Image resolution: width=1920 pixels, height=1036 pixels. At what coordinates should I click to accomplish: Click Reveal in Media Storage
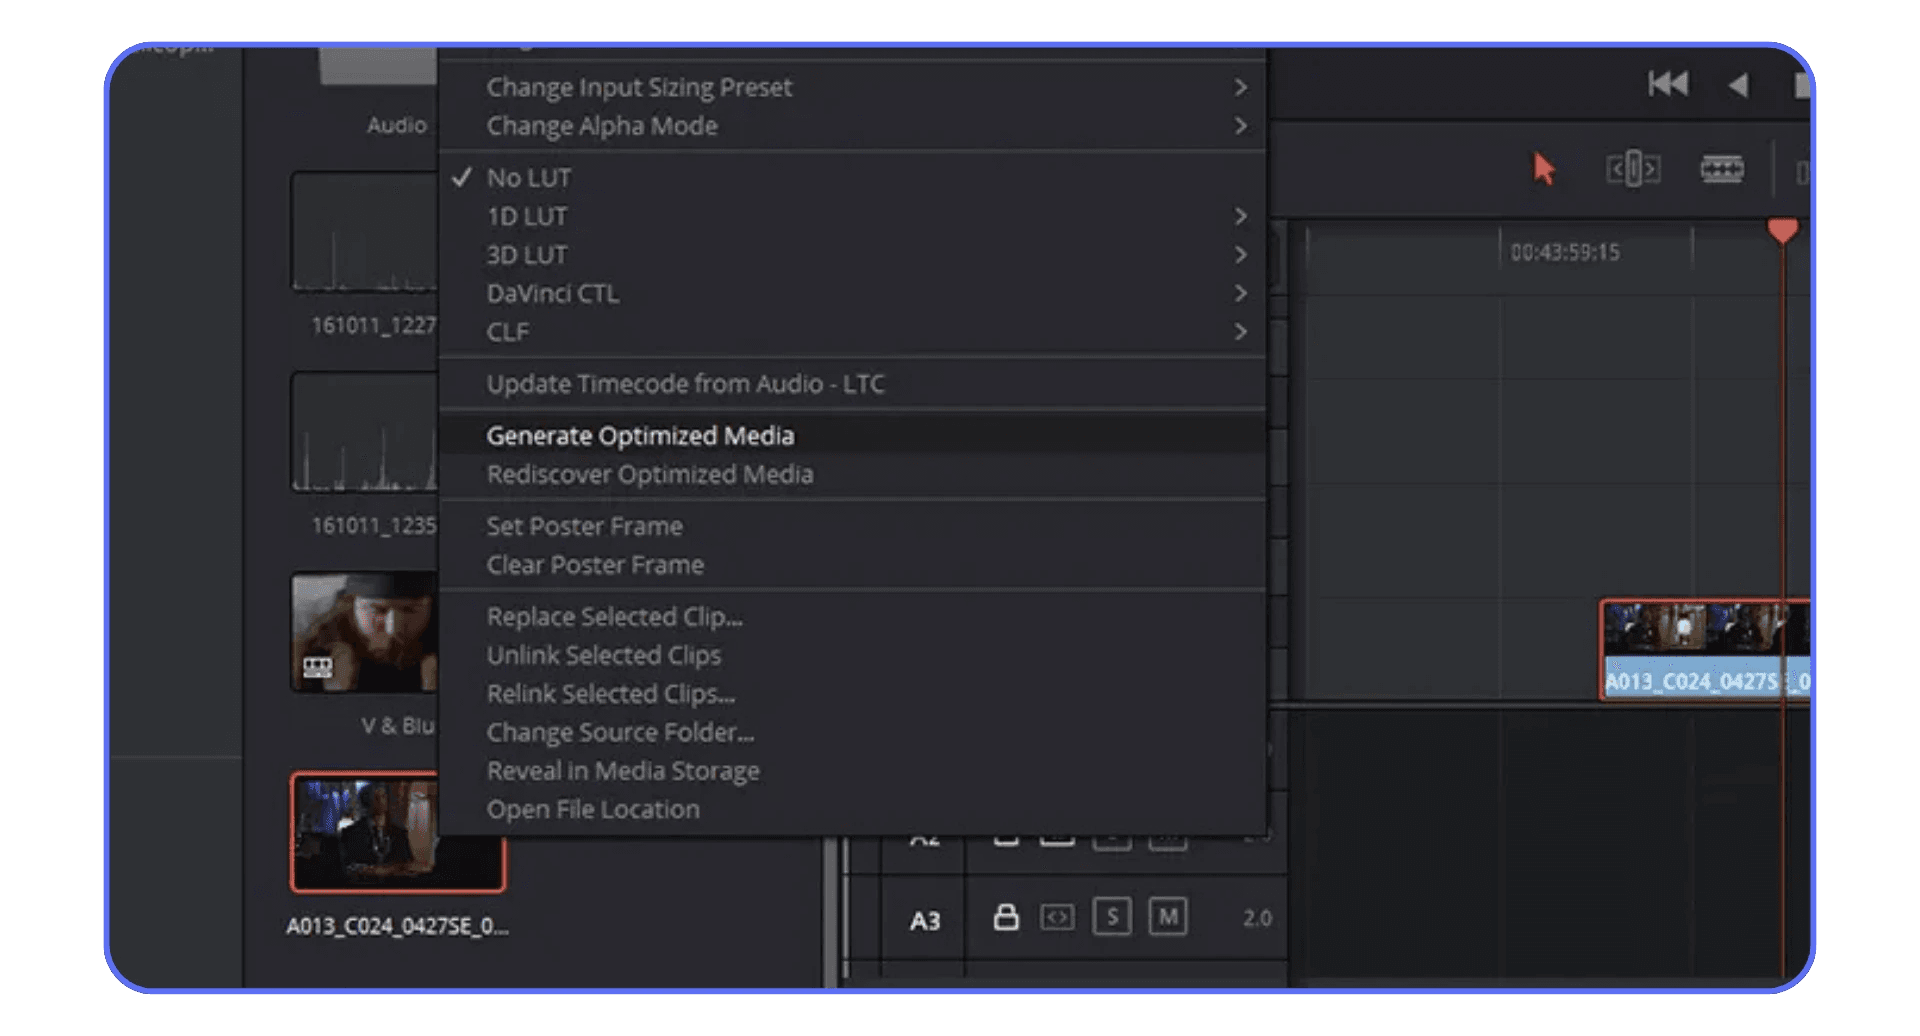pos(622,770)
